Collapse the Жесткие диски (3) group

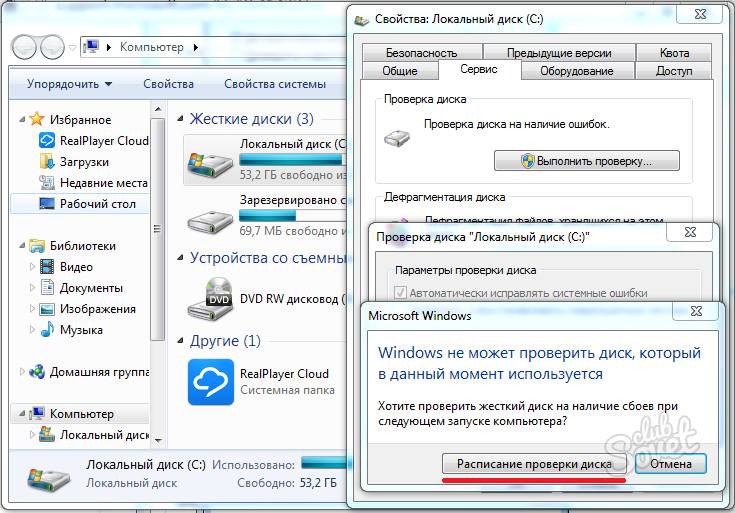(x=180, y=119)
